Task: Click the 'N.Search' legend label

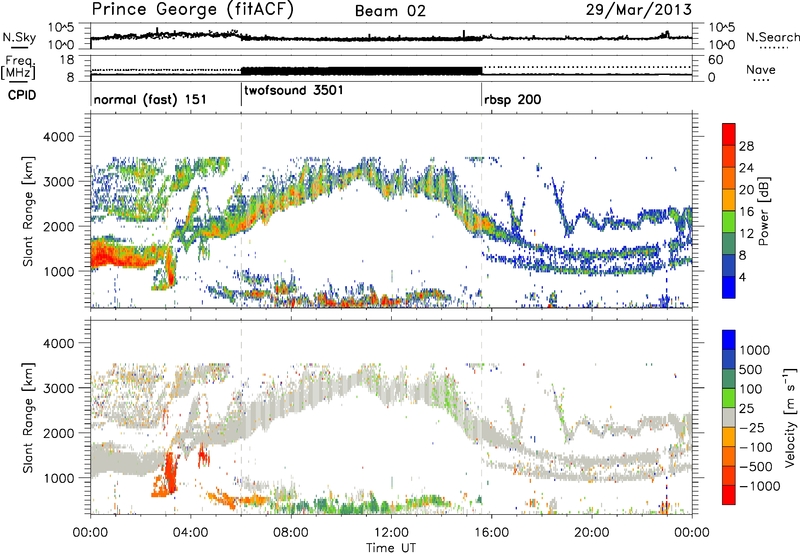Action: tap(772, 37)
